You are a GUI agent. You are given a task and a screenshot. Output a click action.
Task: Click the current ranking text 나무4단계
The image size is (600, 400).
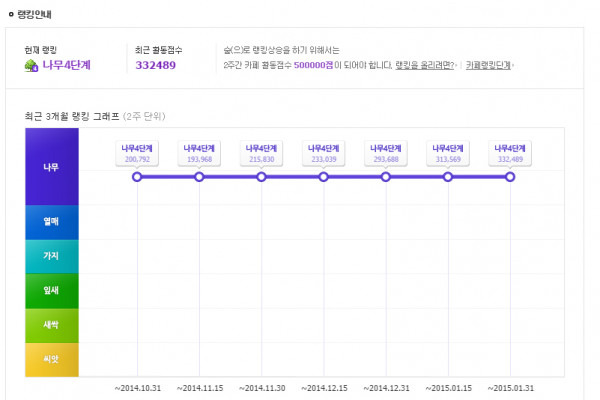(x=67, y=65)
